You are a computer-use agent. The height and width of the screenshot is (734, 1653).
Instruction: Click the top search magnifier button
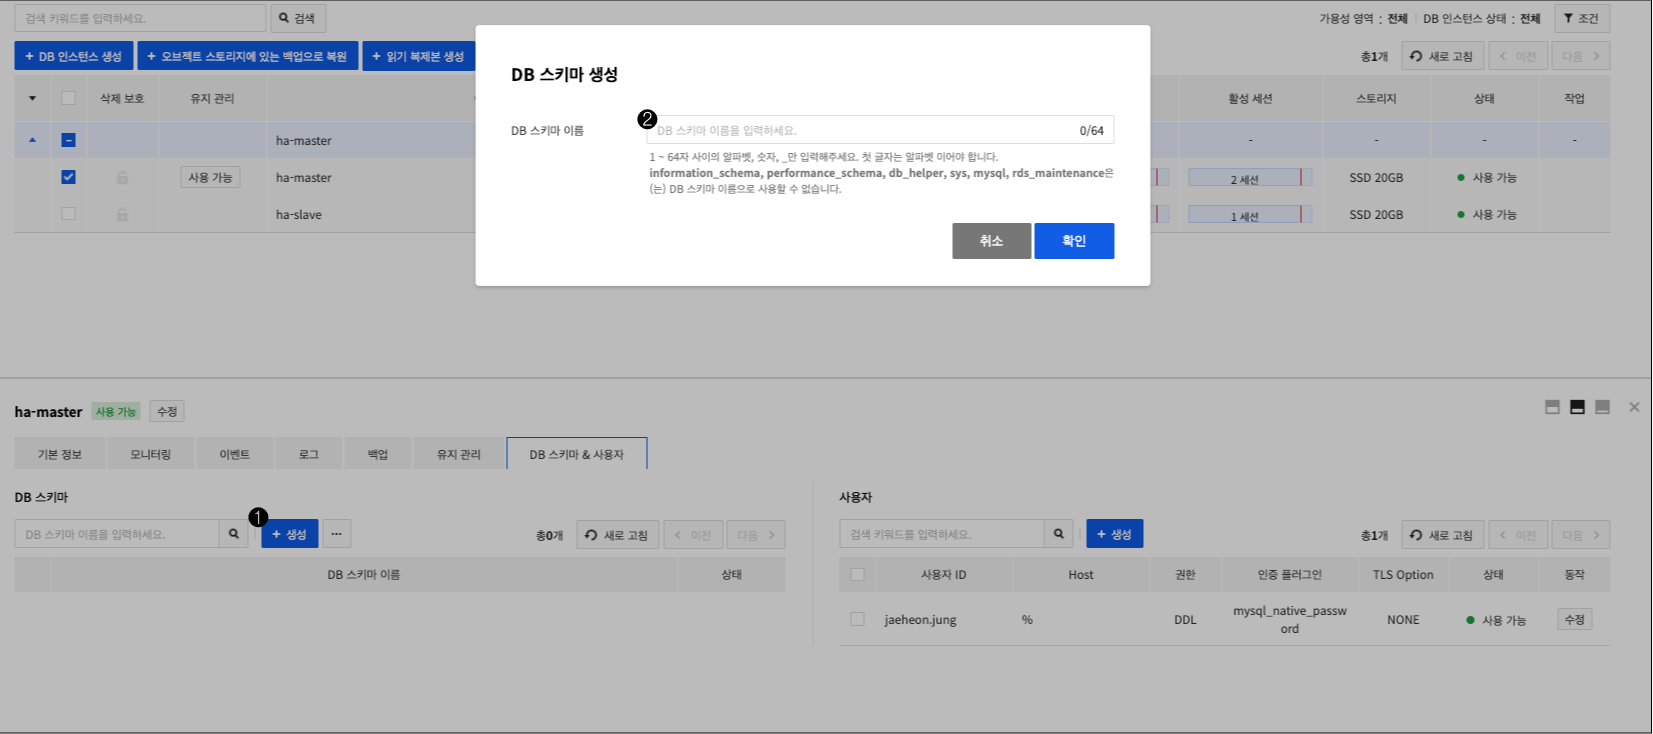[297, 18]
